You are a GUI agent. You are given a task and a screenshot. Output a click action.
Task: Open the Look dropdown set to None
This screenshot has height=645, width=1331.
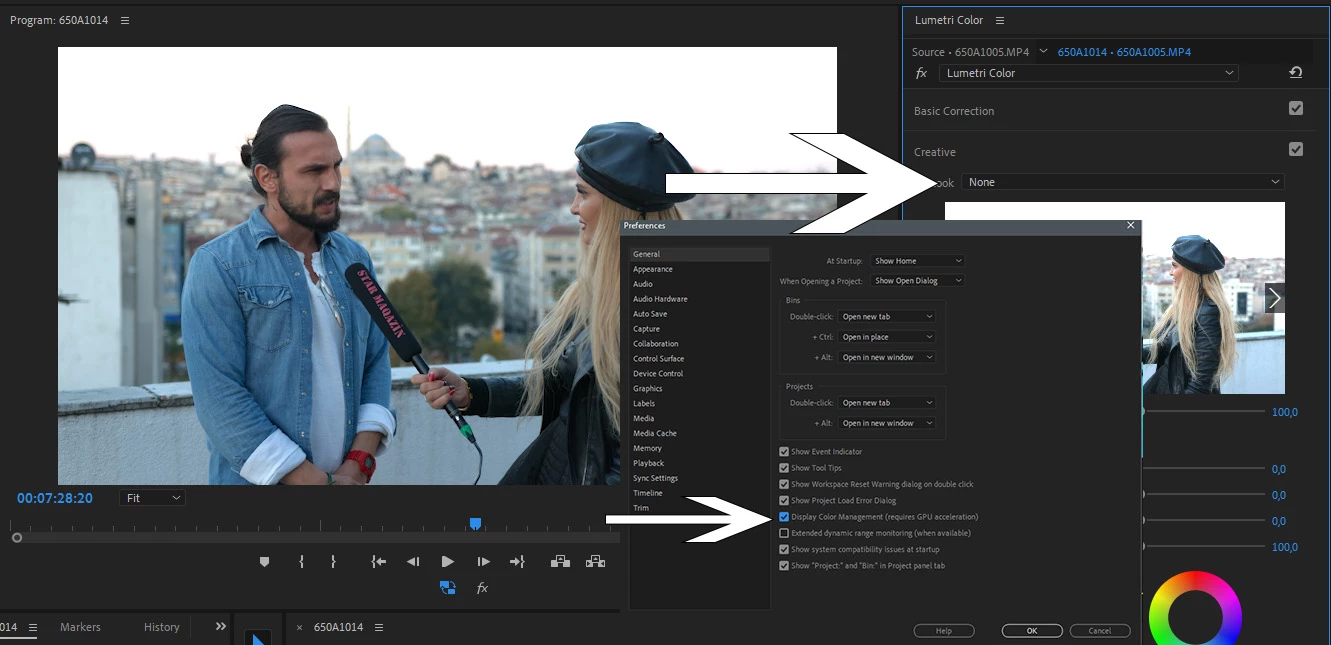1123,182
